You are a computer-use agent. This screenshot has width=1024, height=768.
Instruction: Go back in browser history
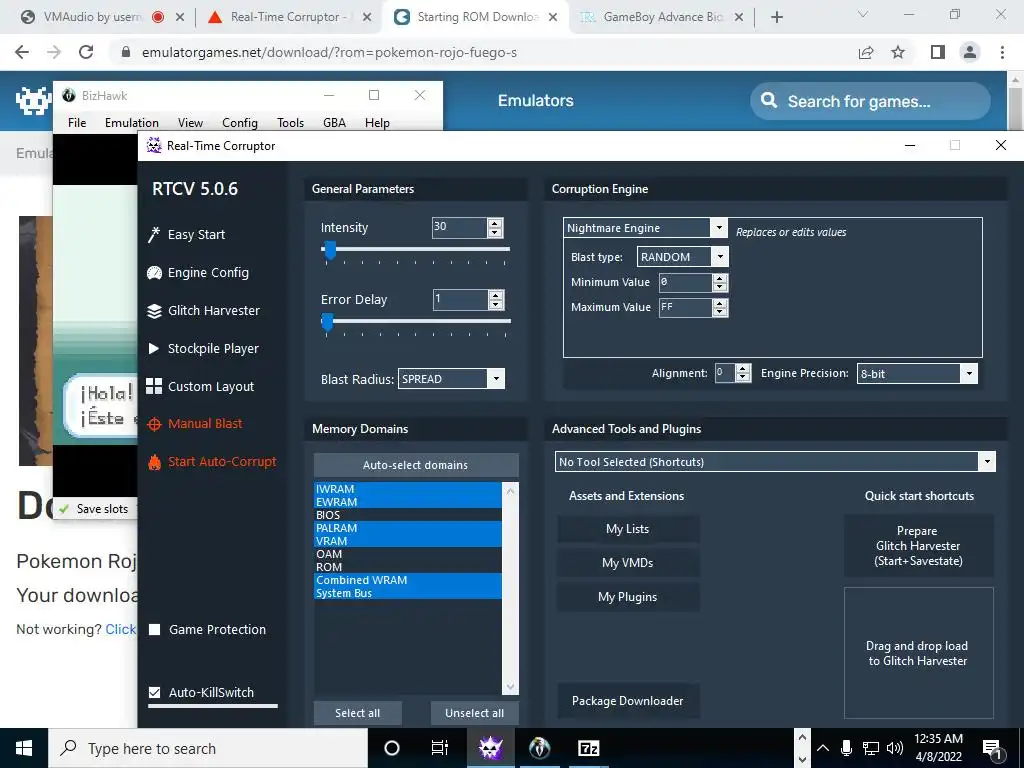[22, 52]
